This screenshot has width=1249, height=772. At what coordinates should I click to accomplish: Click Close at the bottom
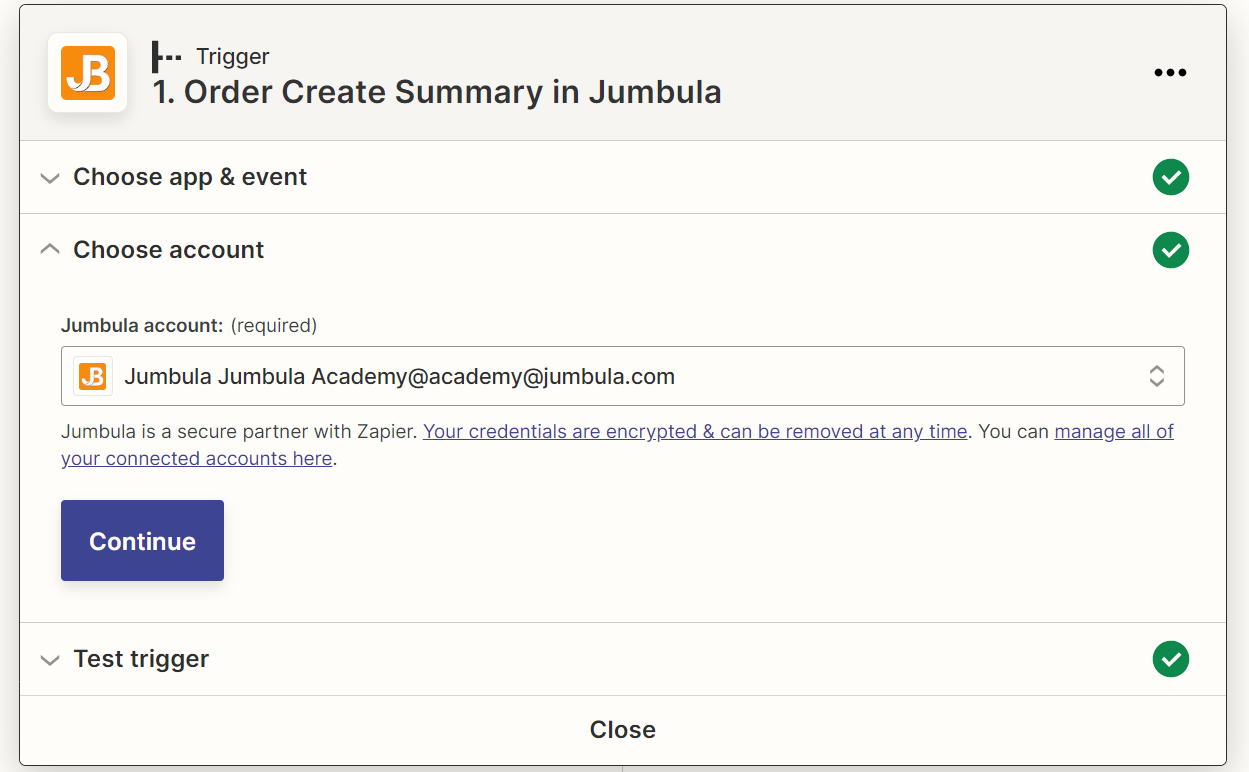tap(623, 730)
